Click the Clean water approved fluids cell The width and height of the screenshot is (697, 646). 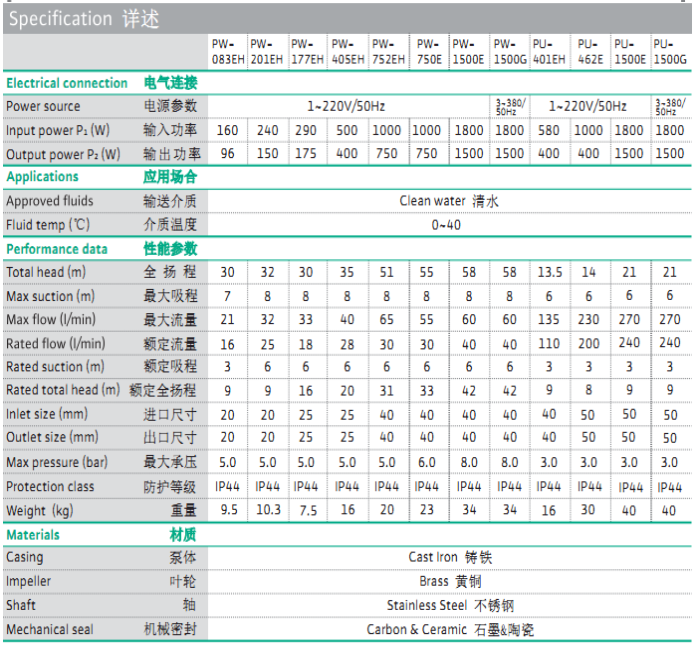(448, 201)
